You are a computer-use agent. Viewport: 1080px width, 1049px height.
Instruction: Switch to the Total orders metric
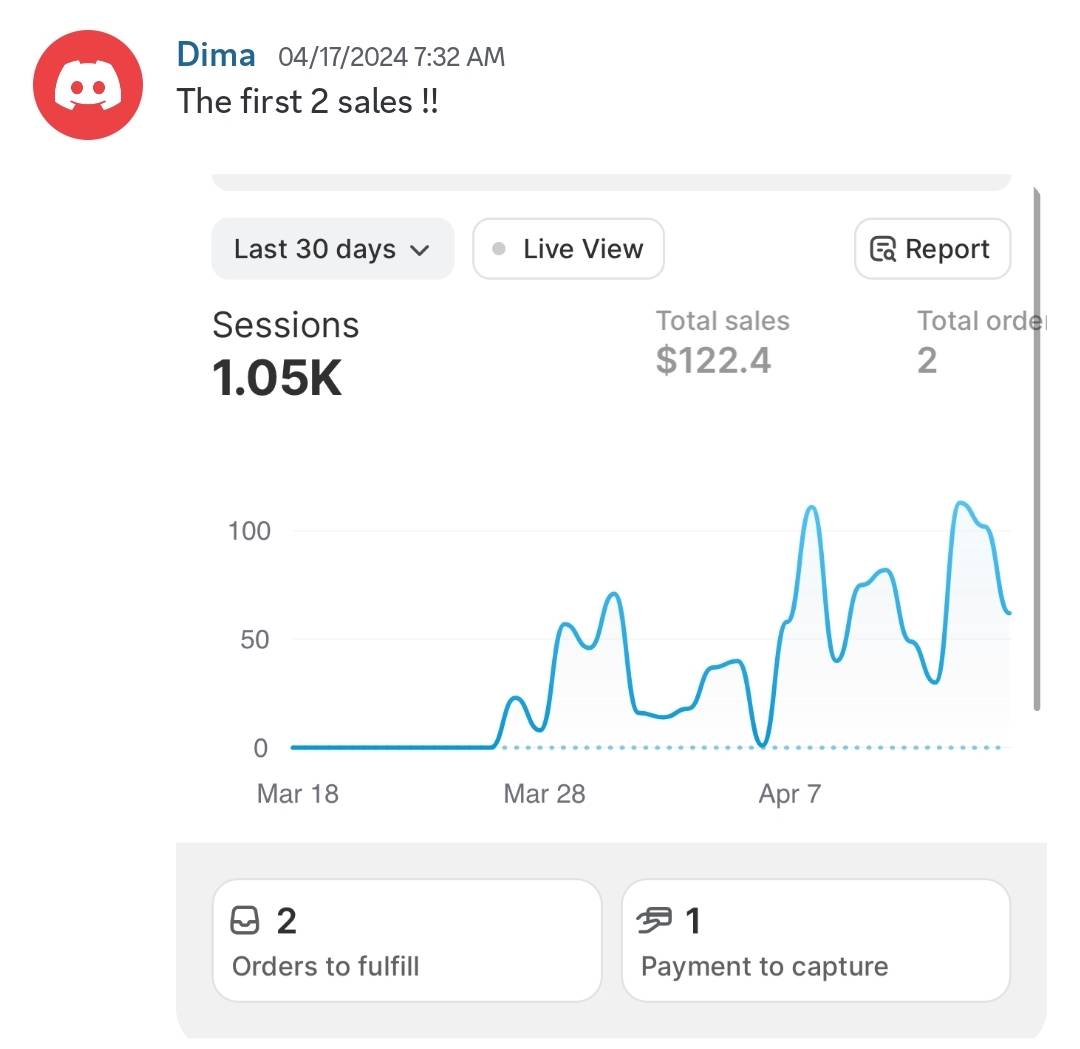tap(975, 342)
